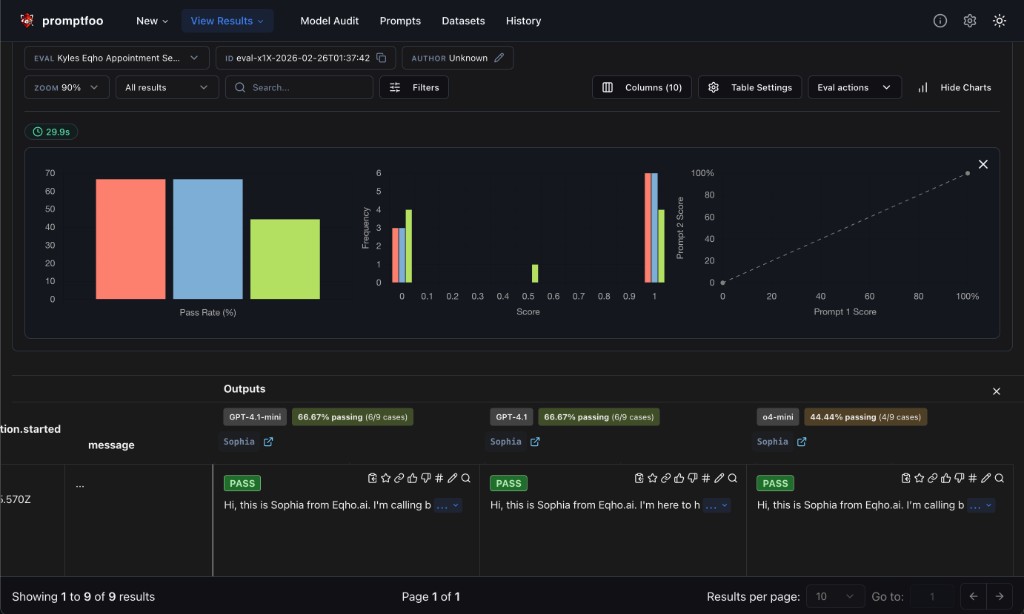Open Sophia prompt link for GPT-4.1
The height and width of the screenshot is (614, 1024).
(535, 442)
